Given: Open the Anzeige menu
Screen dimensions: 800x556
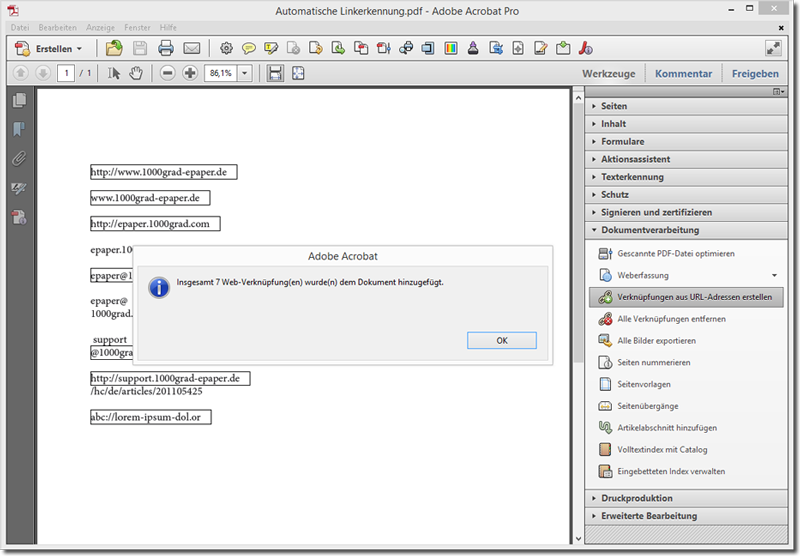Looking at the screenshot, I should click(101, 28).
